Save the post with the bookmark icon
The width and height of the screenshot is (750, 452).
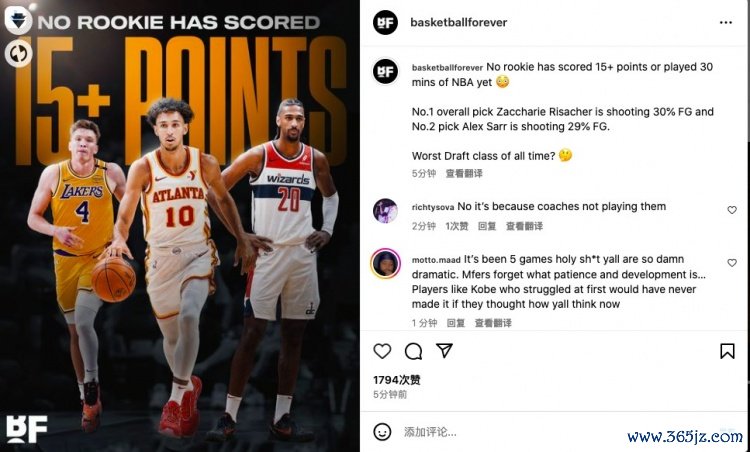(x=727, y=351)
